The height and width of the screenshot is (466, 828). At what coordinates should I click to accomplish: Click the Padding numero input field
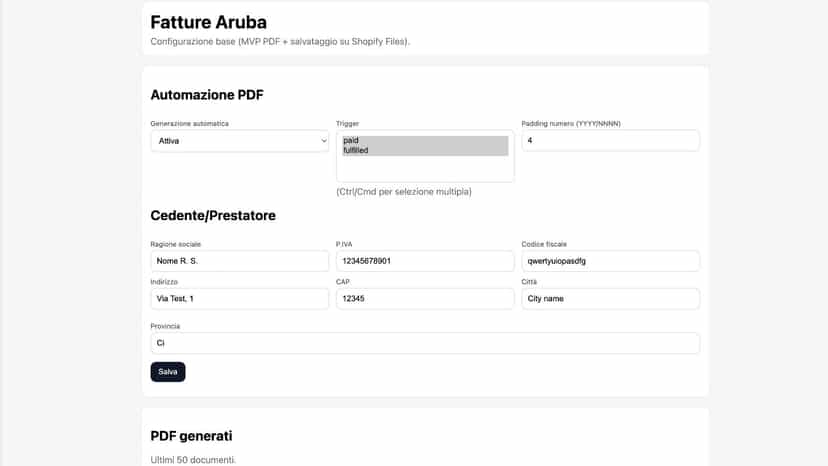click(610, 141)
